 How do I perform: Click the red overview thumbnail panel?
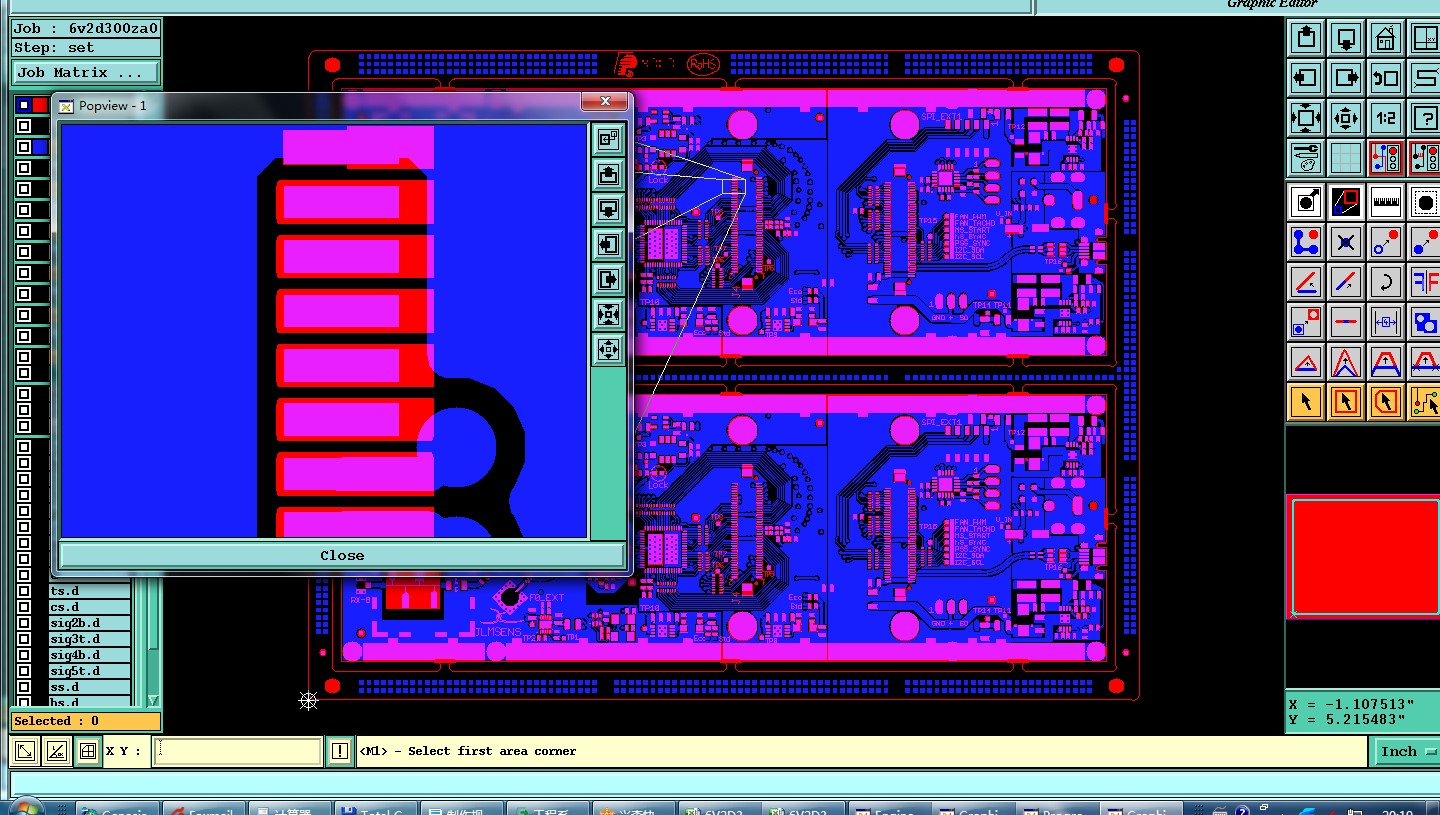point(1363,556)
